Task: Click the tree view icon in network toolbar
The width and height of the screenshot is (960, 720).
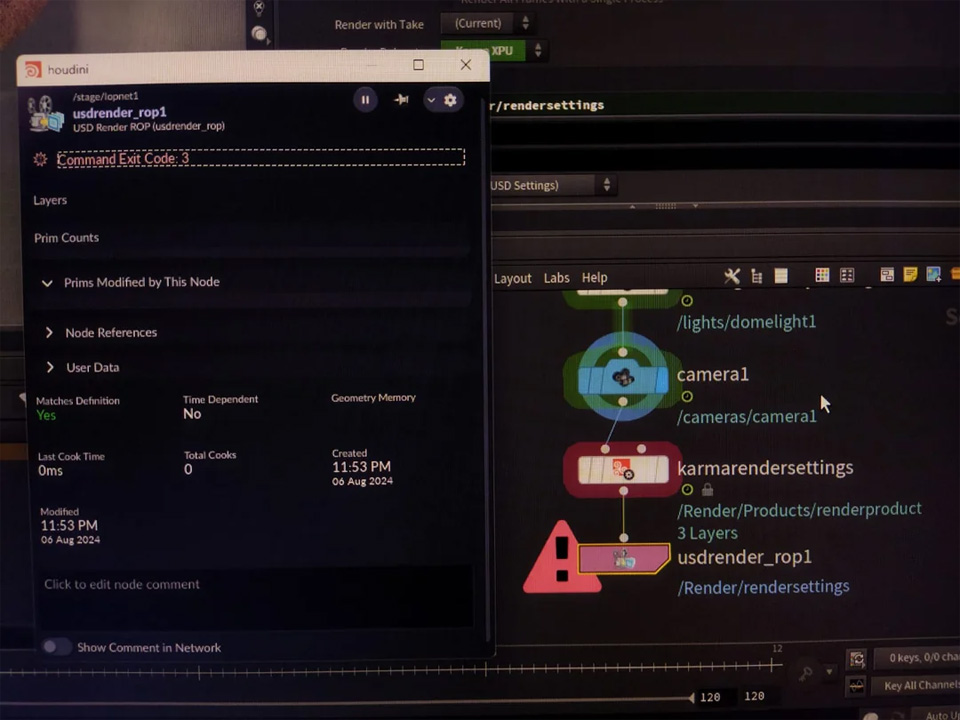Action: [757, 277]
